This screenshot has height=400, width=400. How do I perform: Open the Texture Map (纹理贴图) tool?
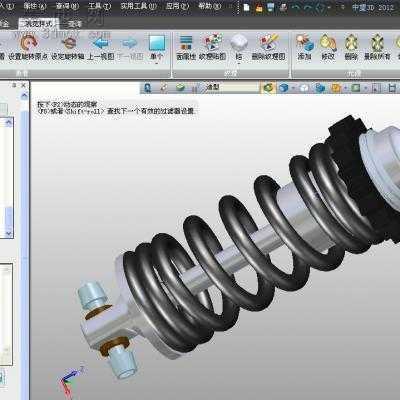point(212,42)
